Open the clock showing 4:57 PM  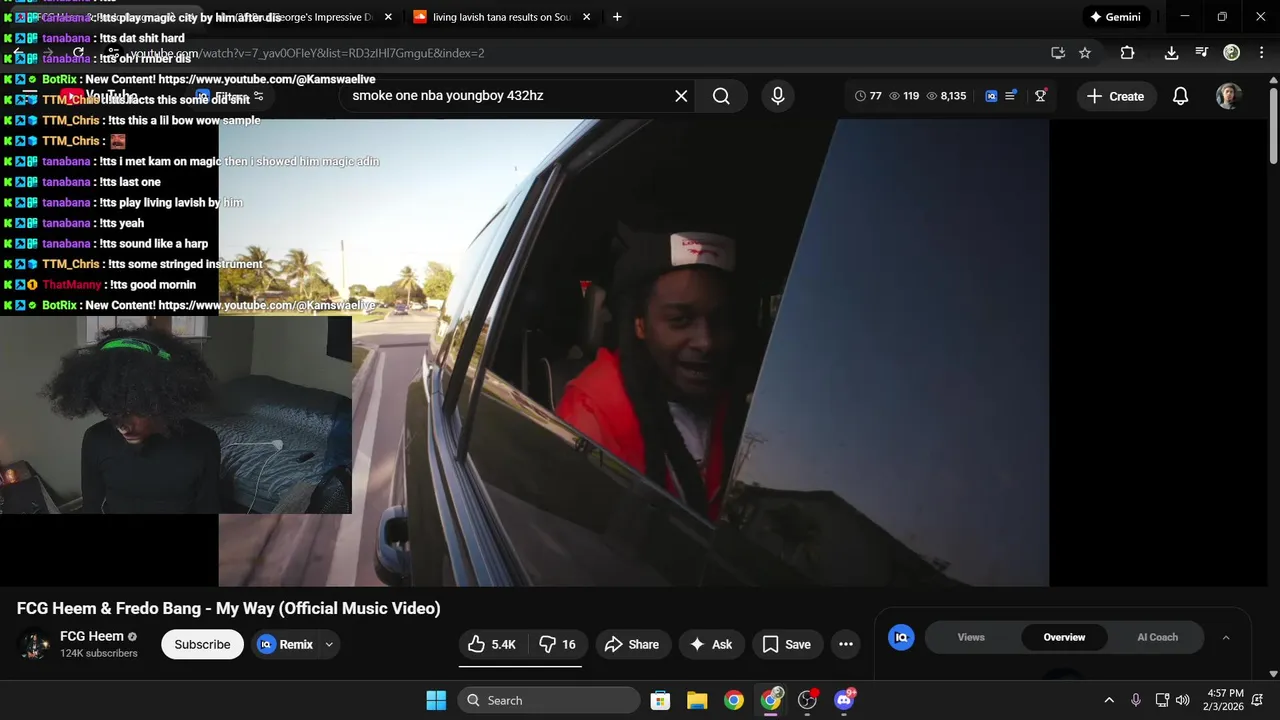pos(1226,700)
